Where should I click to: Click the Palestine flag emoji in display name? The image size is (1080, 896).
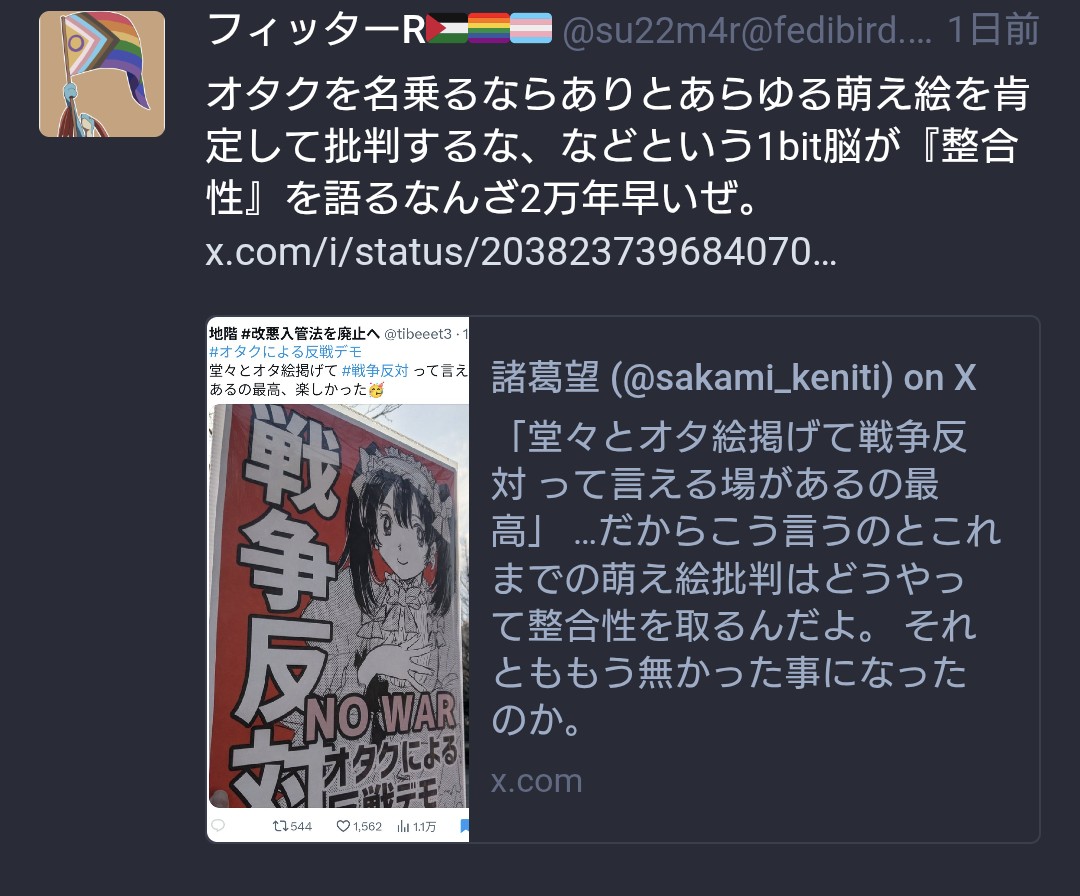pyautogui.click(x=447, y=29)
